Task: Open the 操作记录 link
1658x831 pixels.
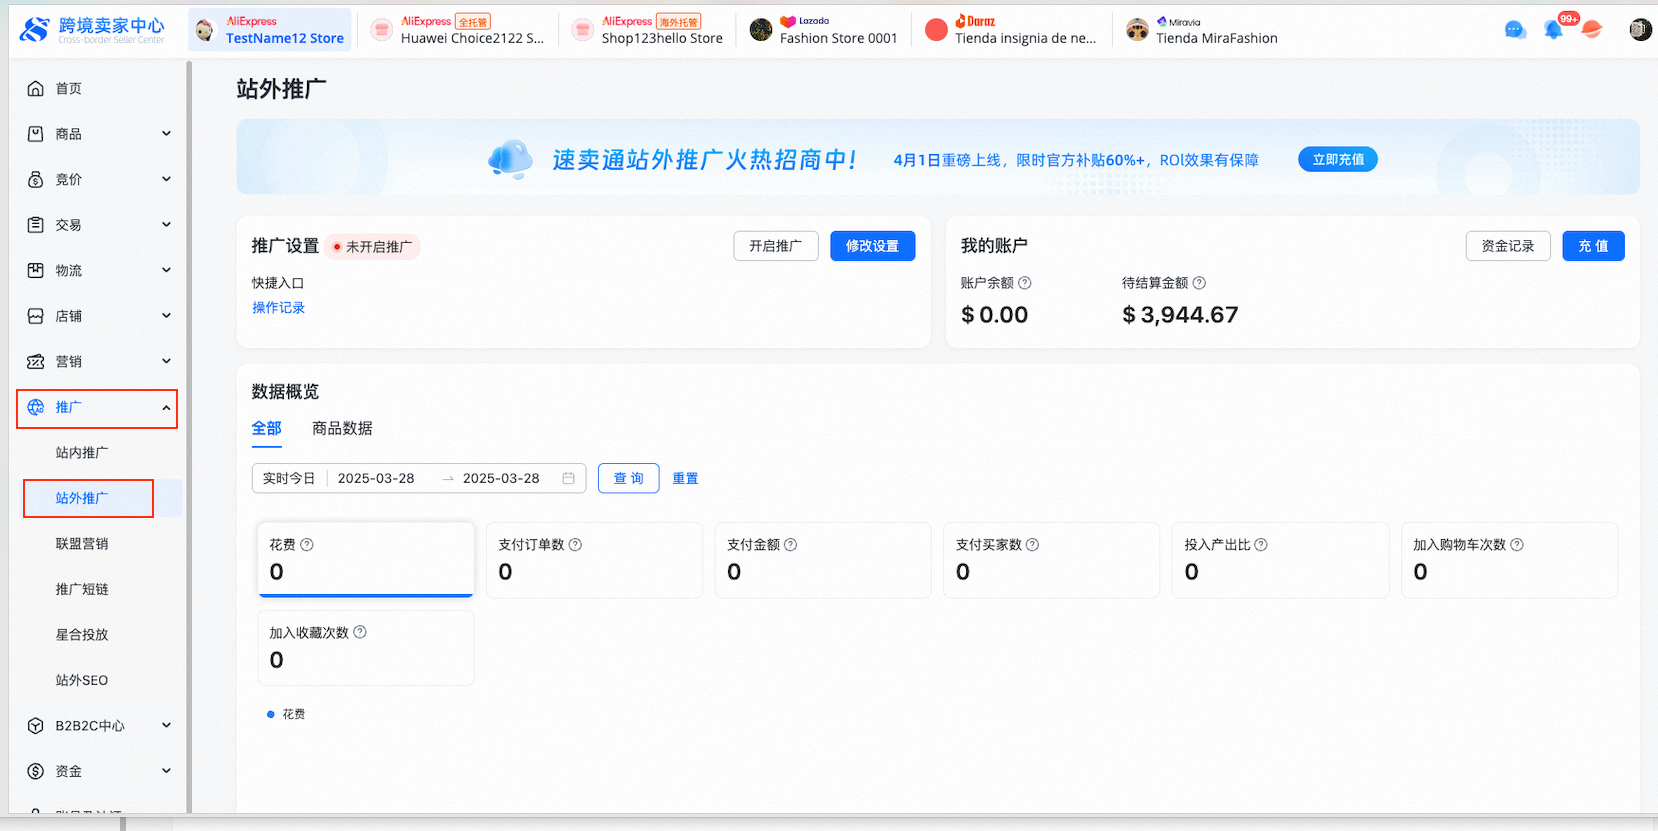Action: tap(278, 308)
